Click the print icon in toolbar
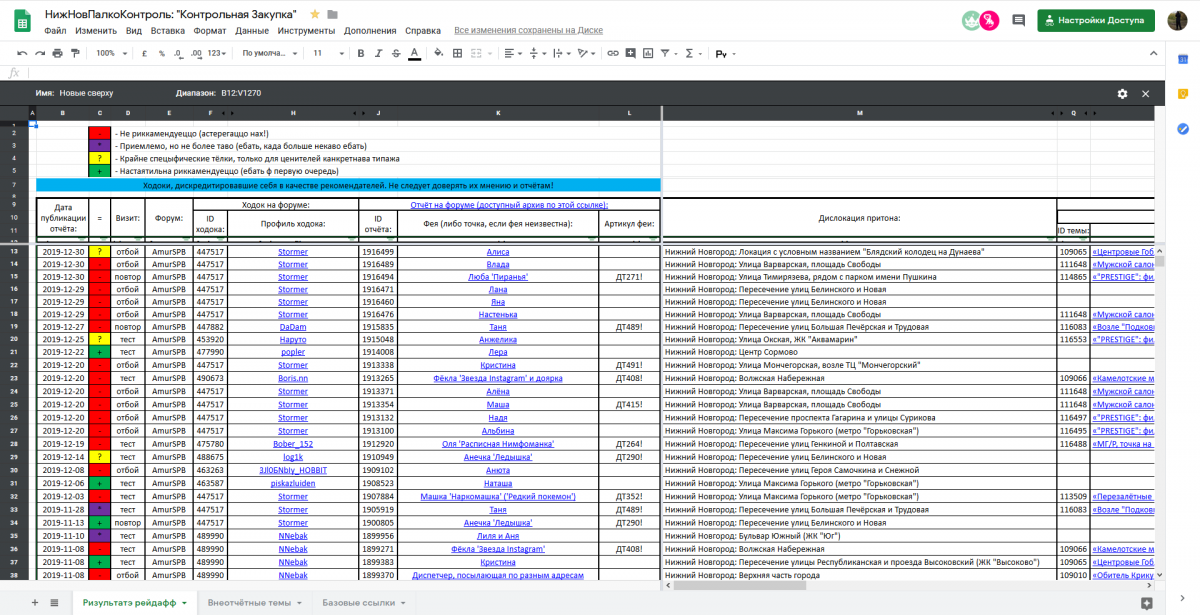 pos(57,53)
